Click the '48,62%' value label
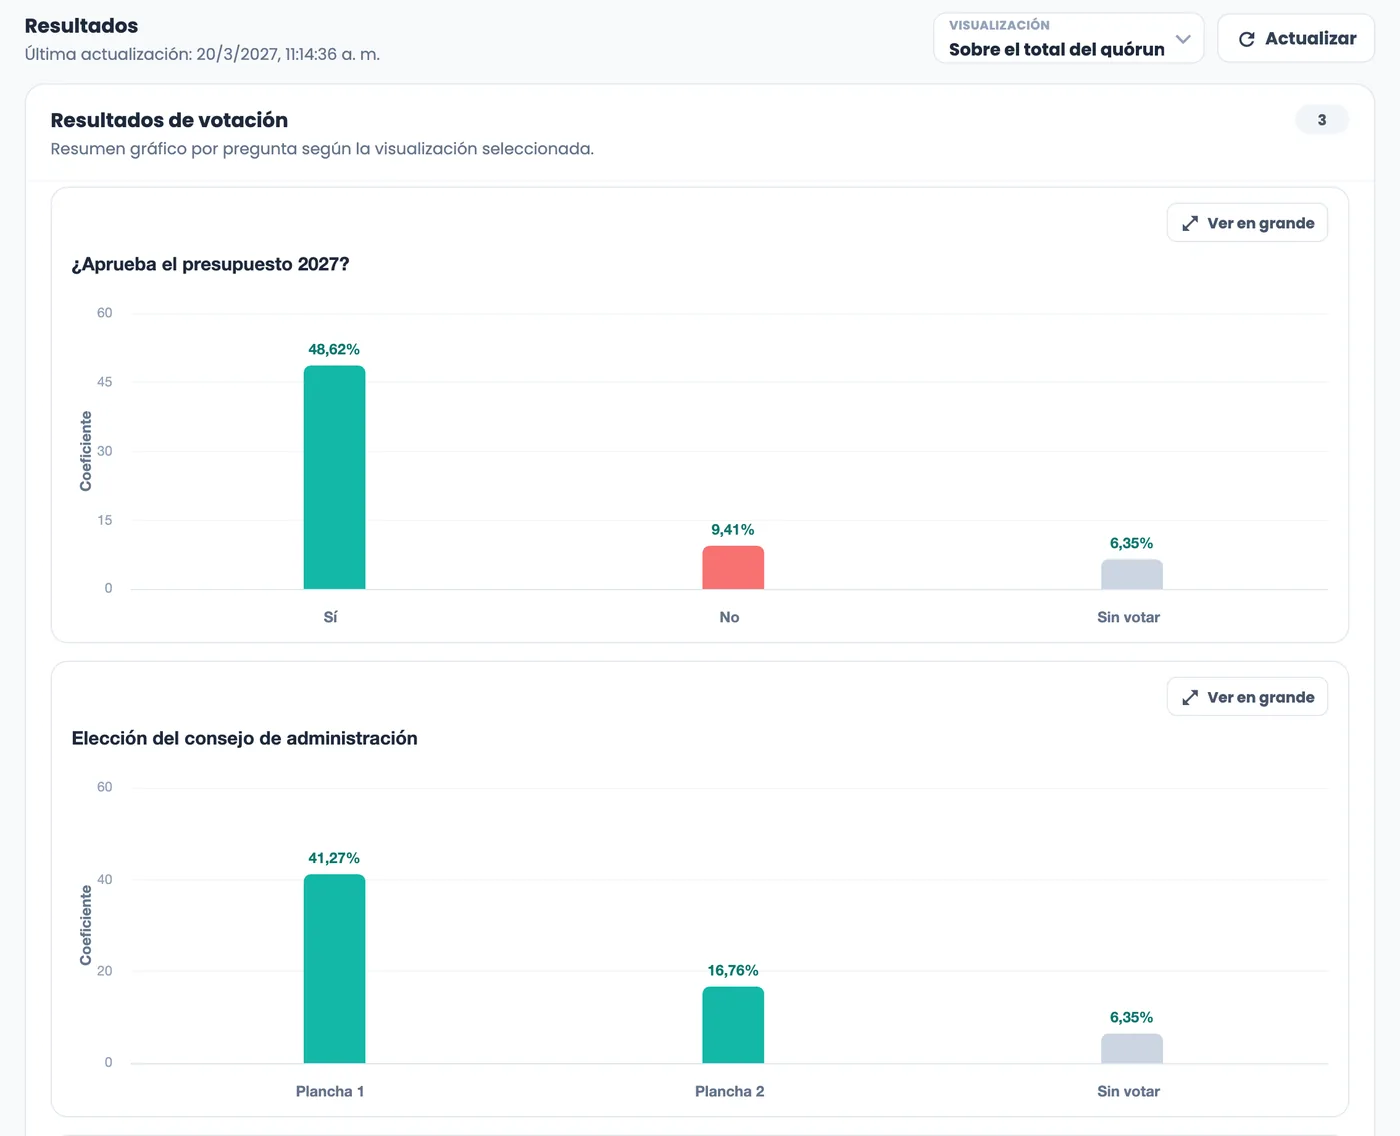Image resolution: width=1400 pixels, height=1136 pixels. pyautogui.click(x=334, y=349)
